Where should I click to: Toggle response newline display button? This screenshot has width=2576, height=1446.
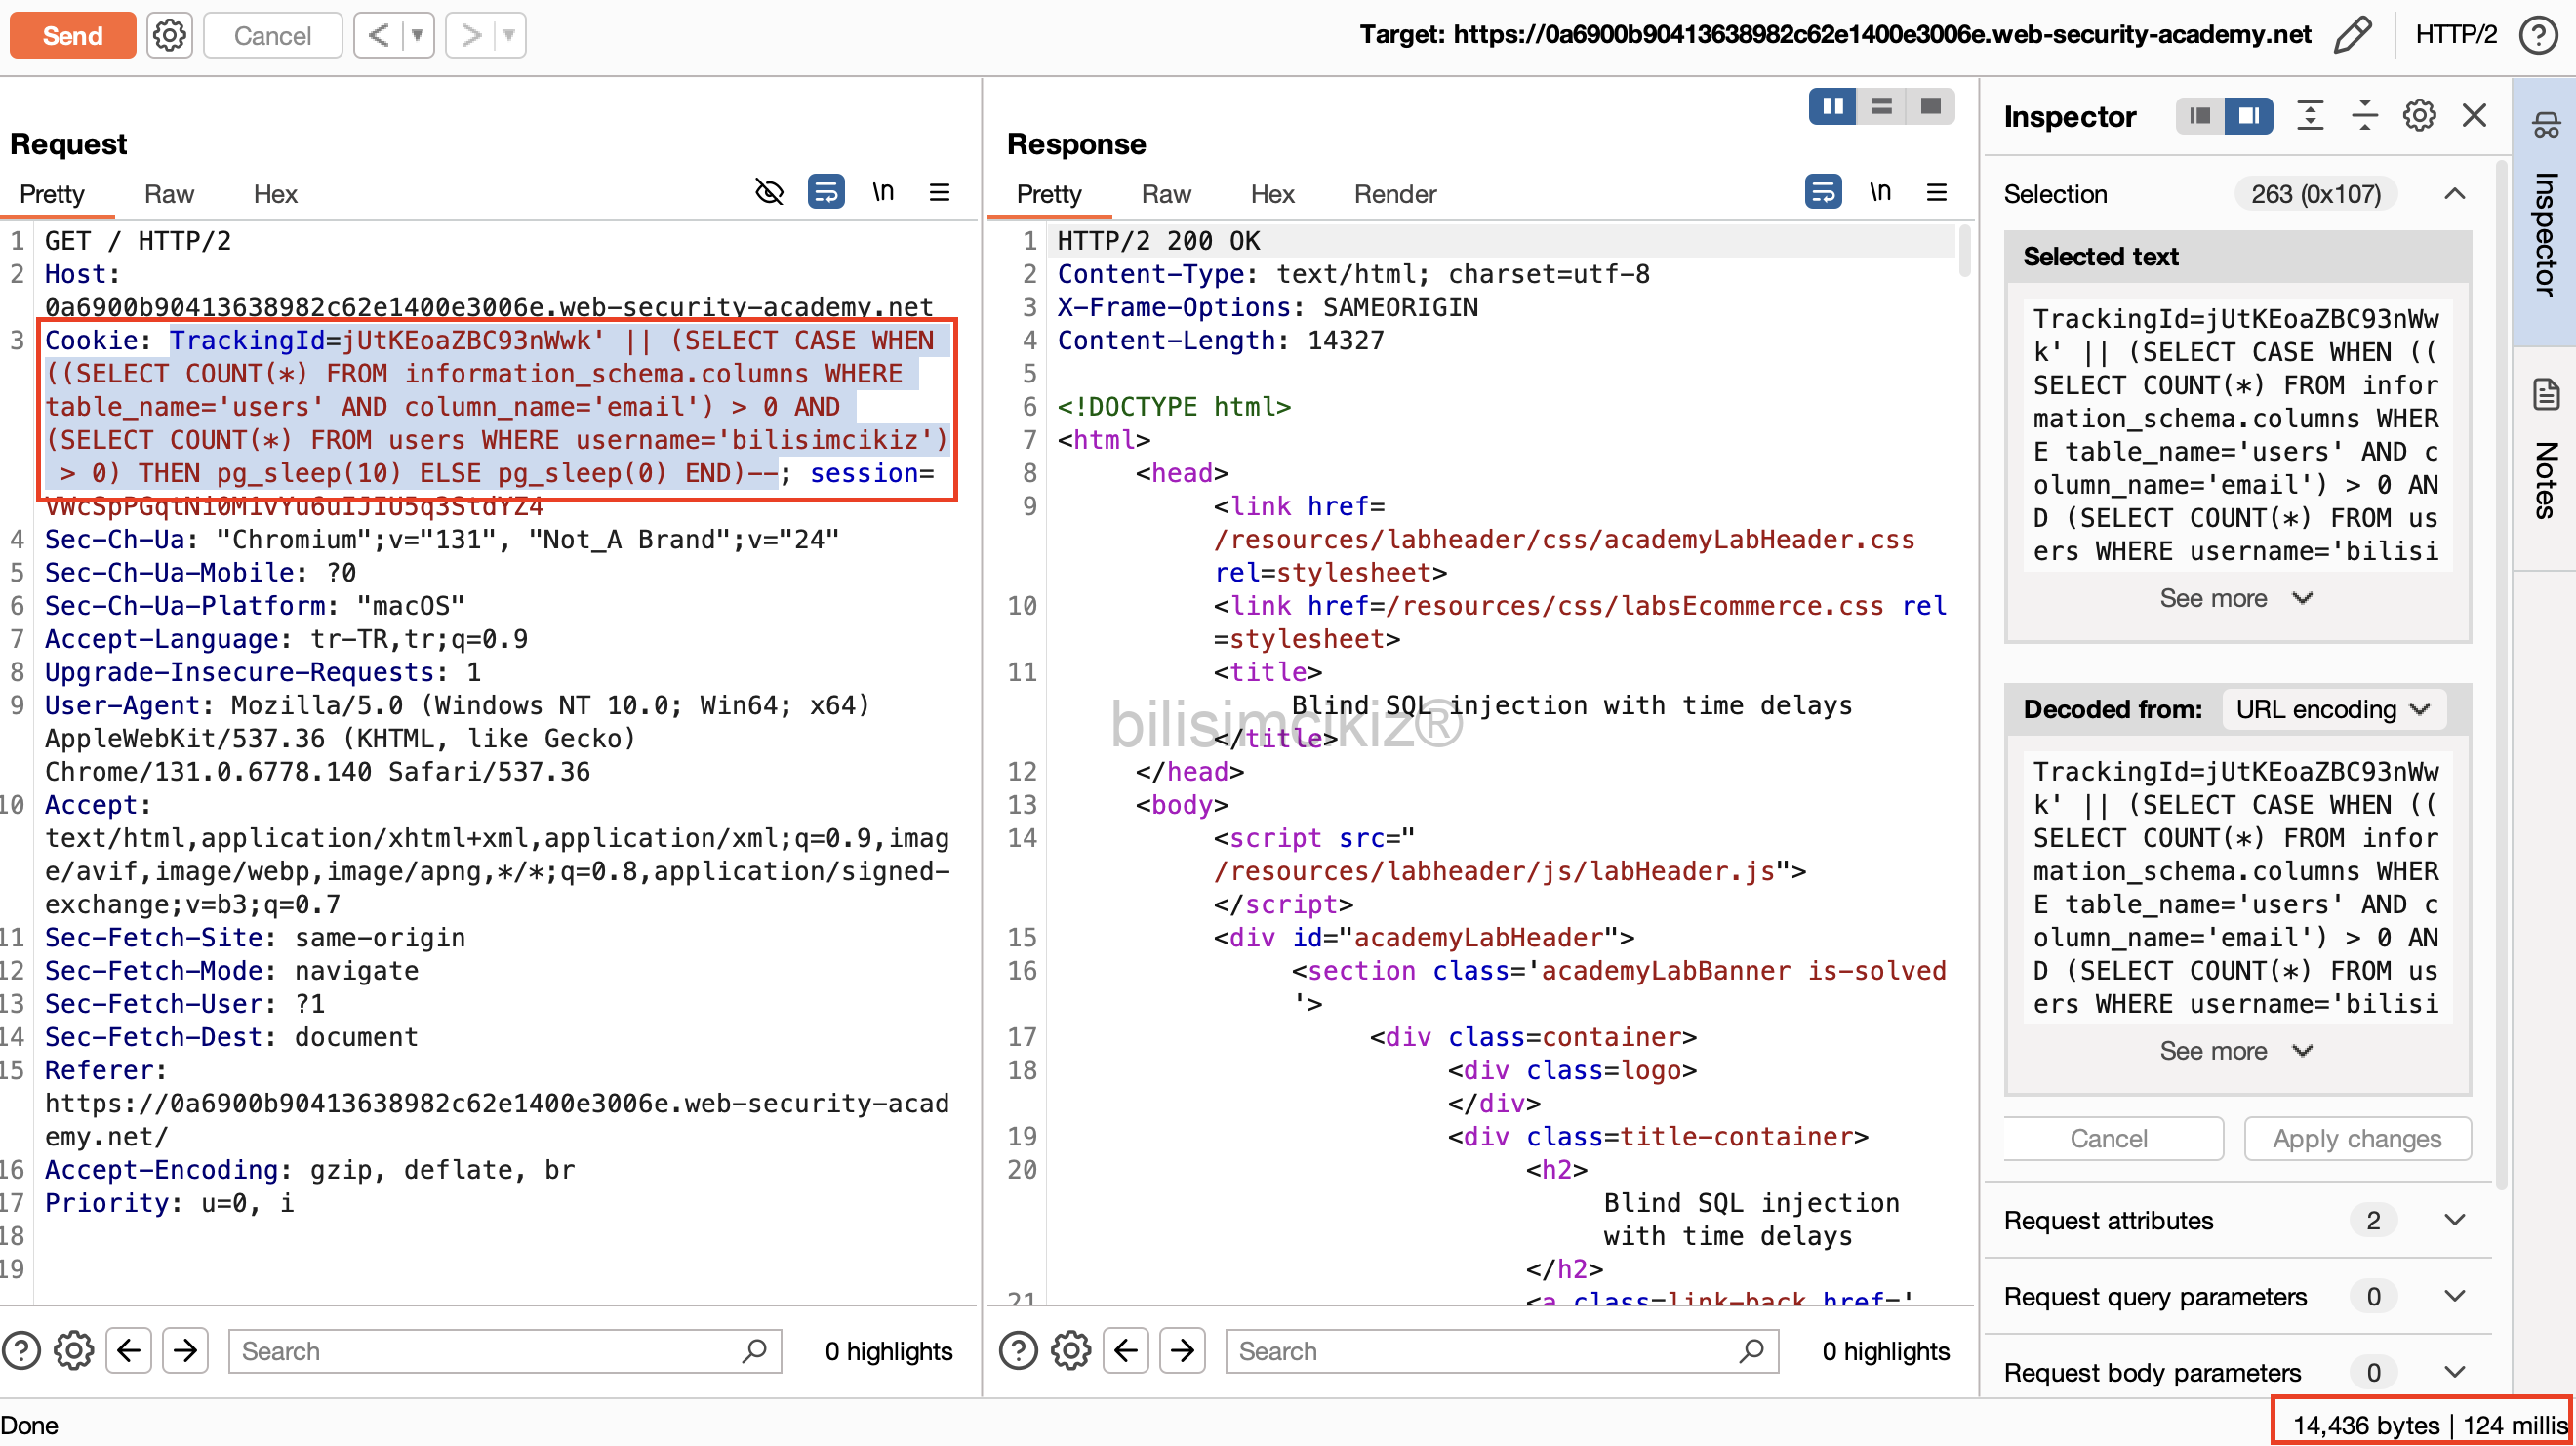click(x=1880, y=192)
